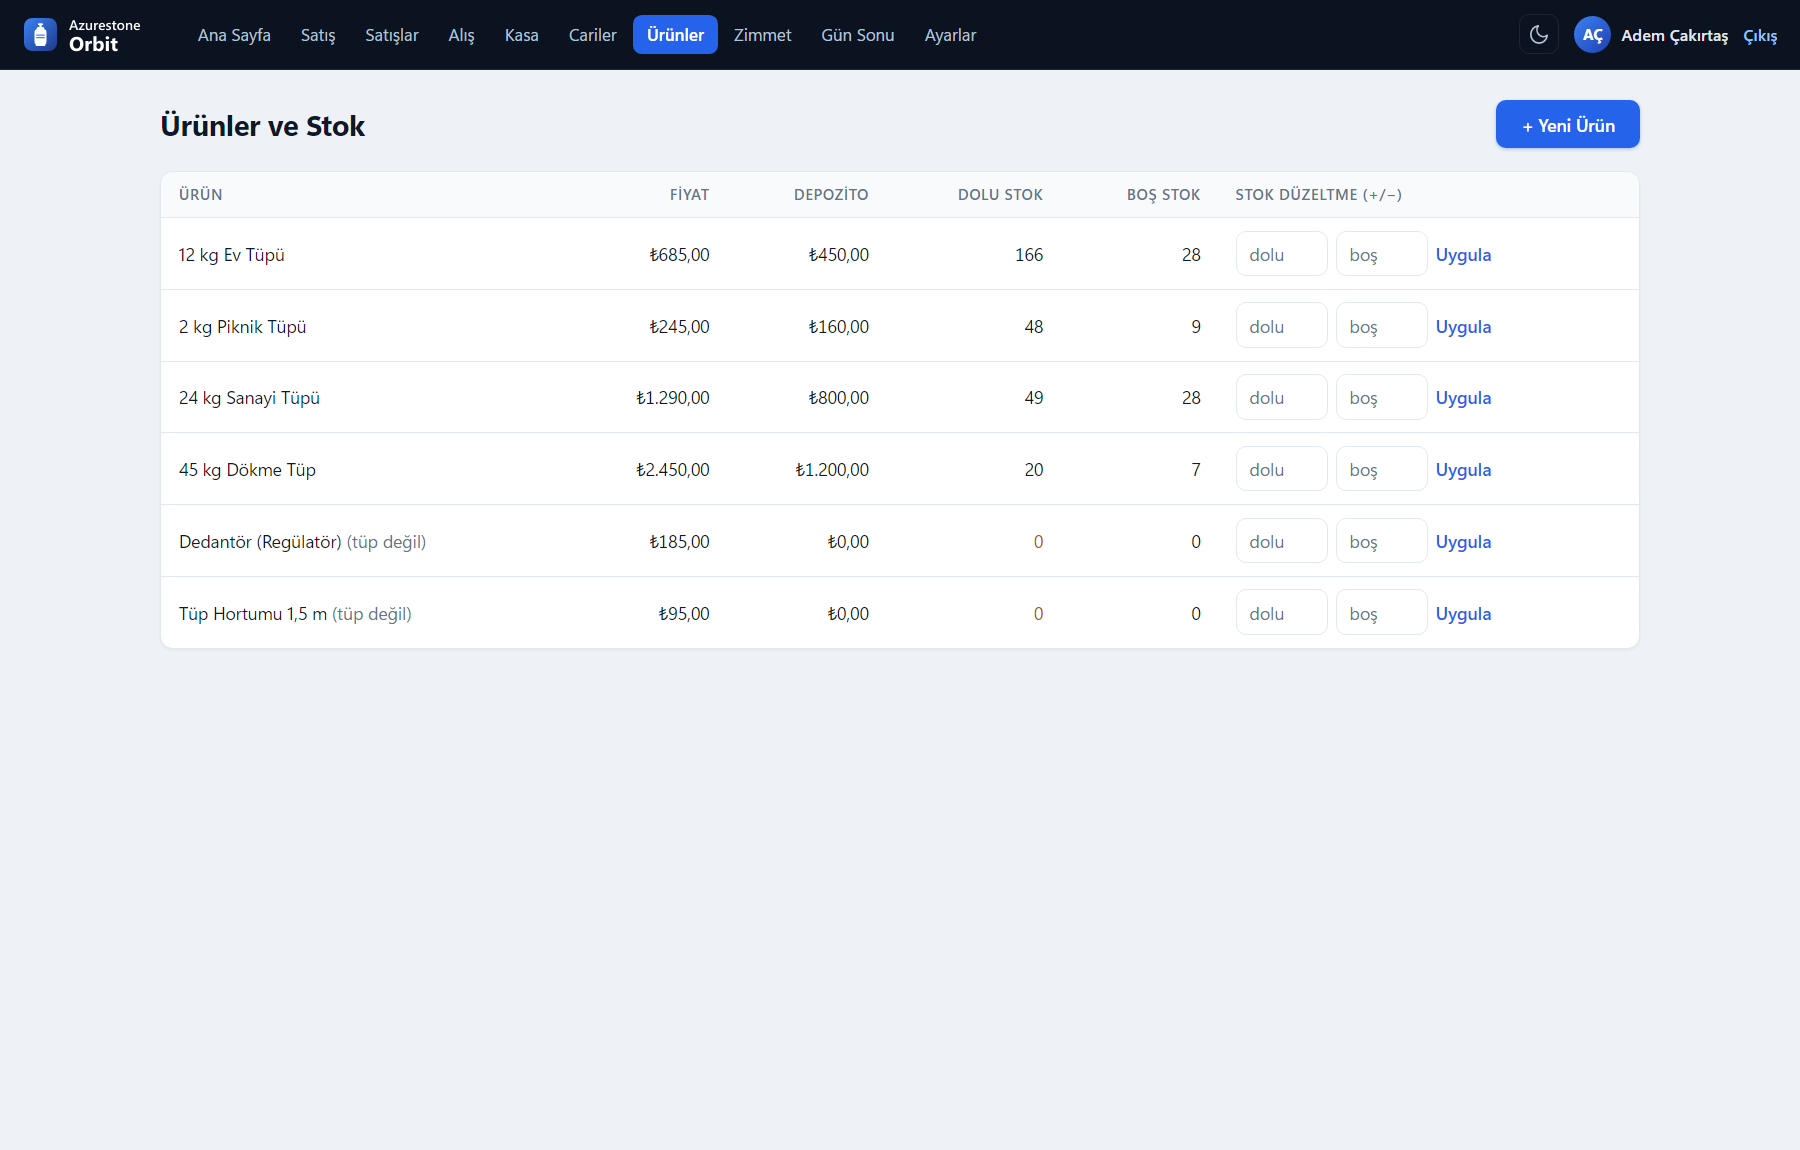The height and width of the screenshot is (1150, 1800).
Task: Click the 166 dolu stok value
Action: (x=1029, y=255)
